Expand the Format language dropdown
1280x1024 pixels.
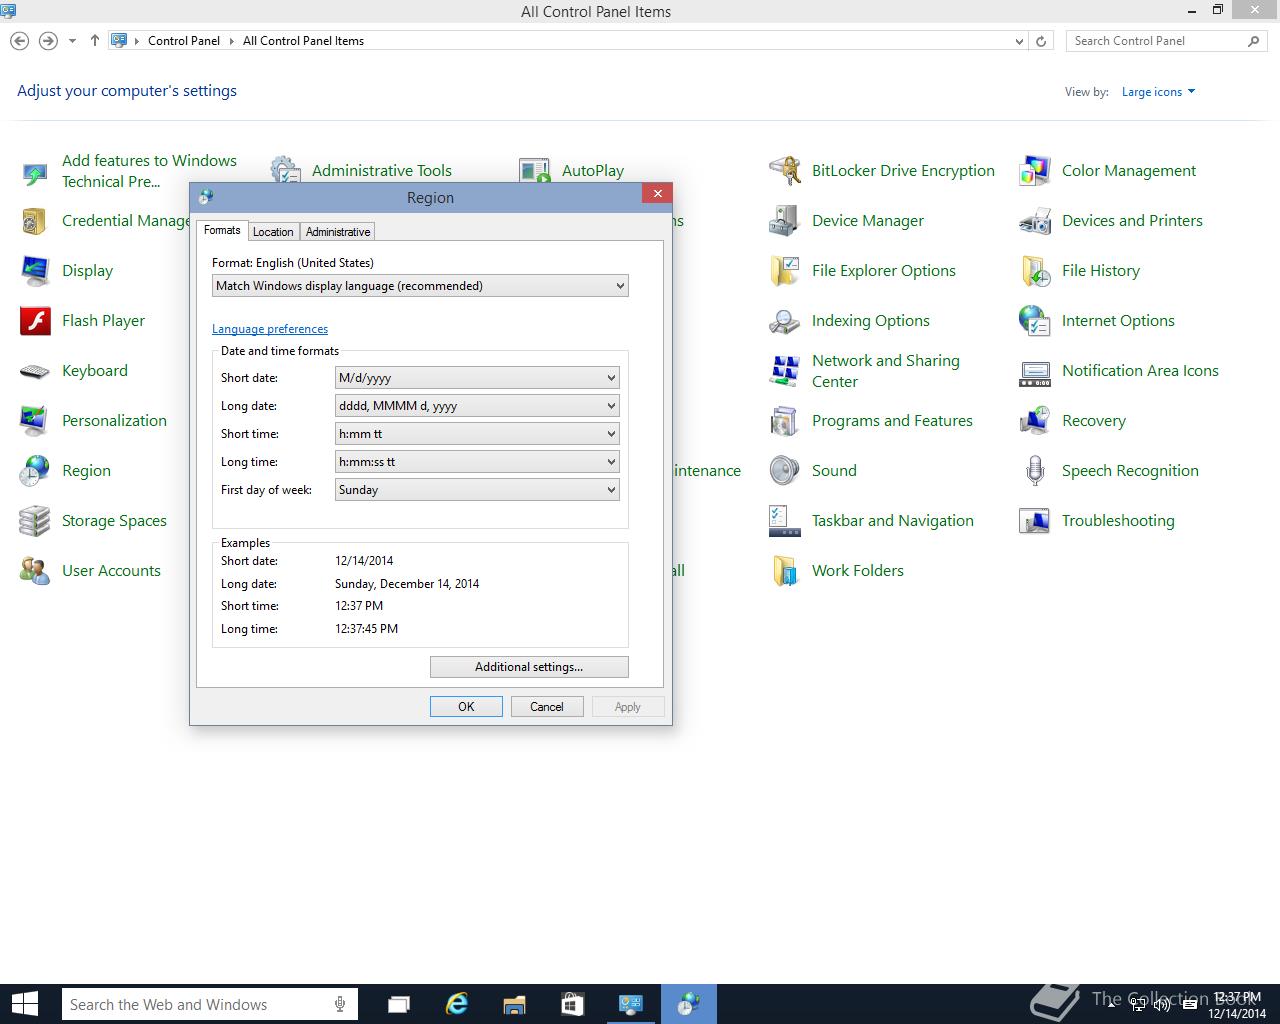420,286
